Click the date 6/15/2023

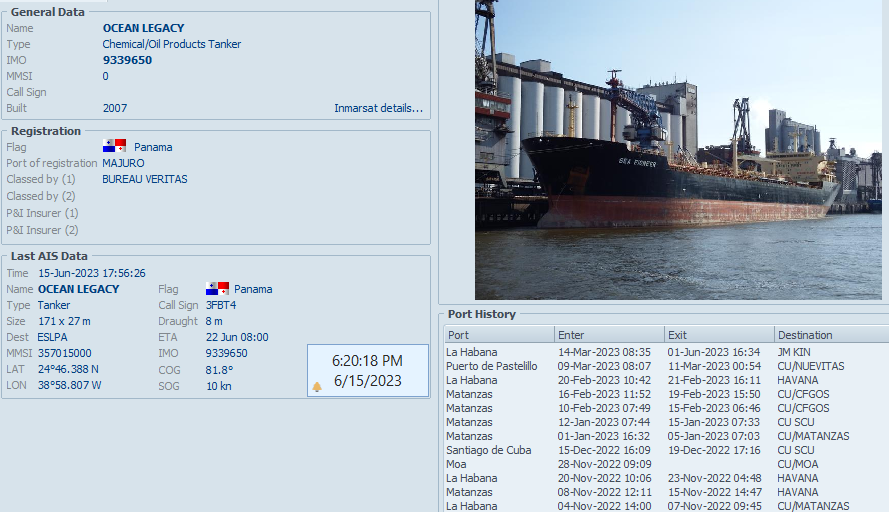367,380
